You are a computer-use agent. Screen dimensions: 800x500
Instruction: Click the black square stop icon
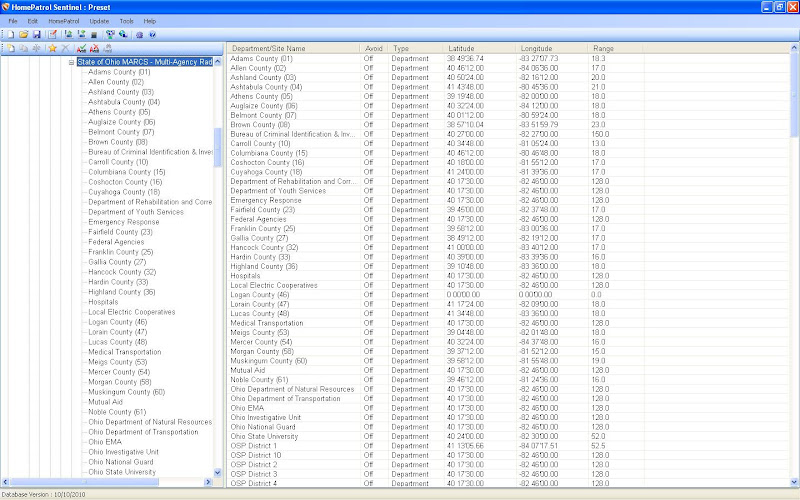[x=94, y=34]
